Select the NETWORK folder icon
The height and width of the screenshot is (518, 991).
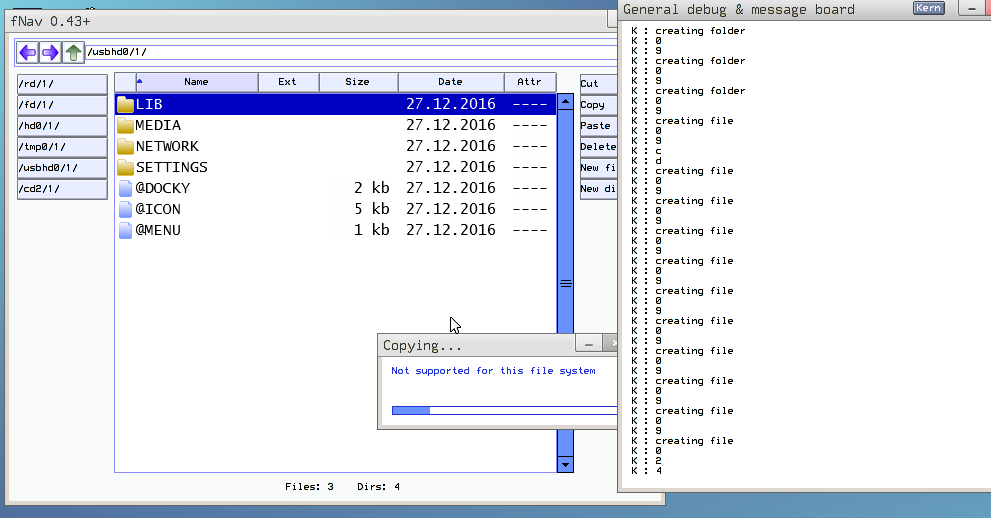coord(125,146)
